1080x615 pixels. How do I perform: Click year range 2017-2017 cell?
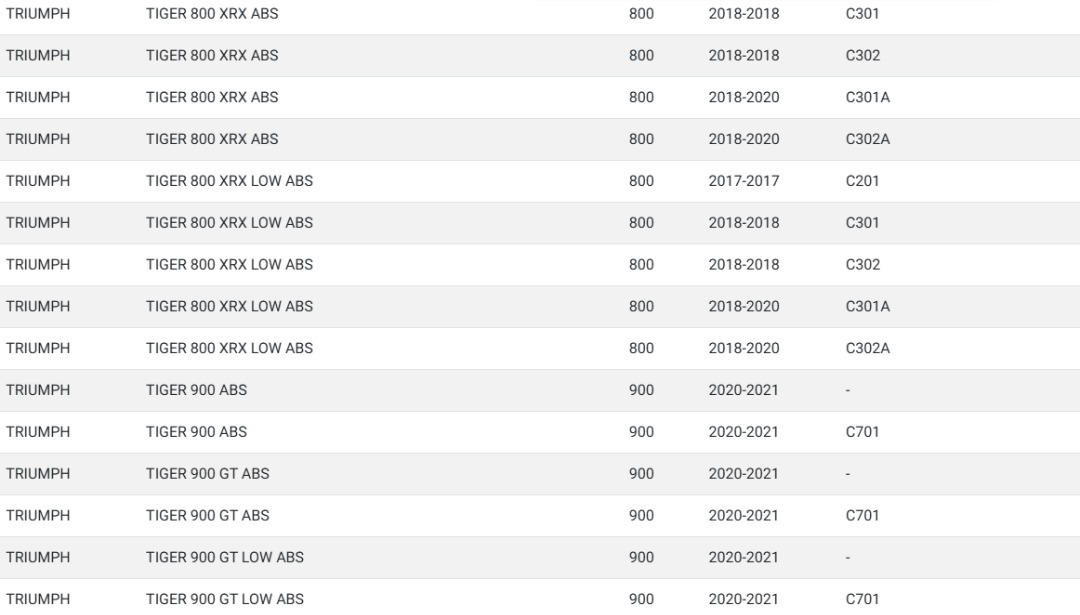point(744,181)
